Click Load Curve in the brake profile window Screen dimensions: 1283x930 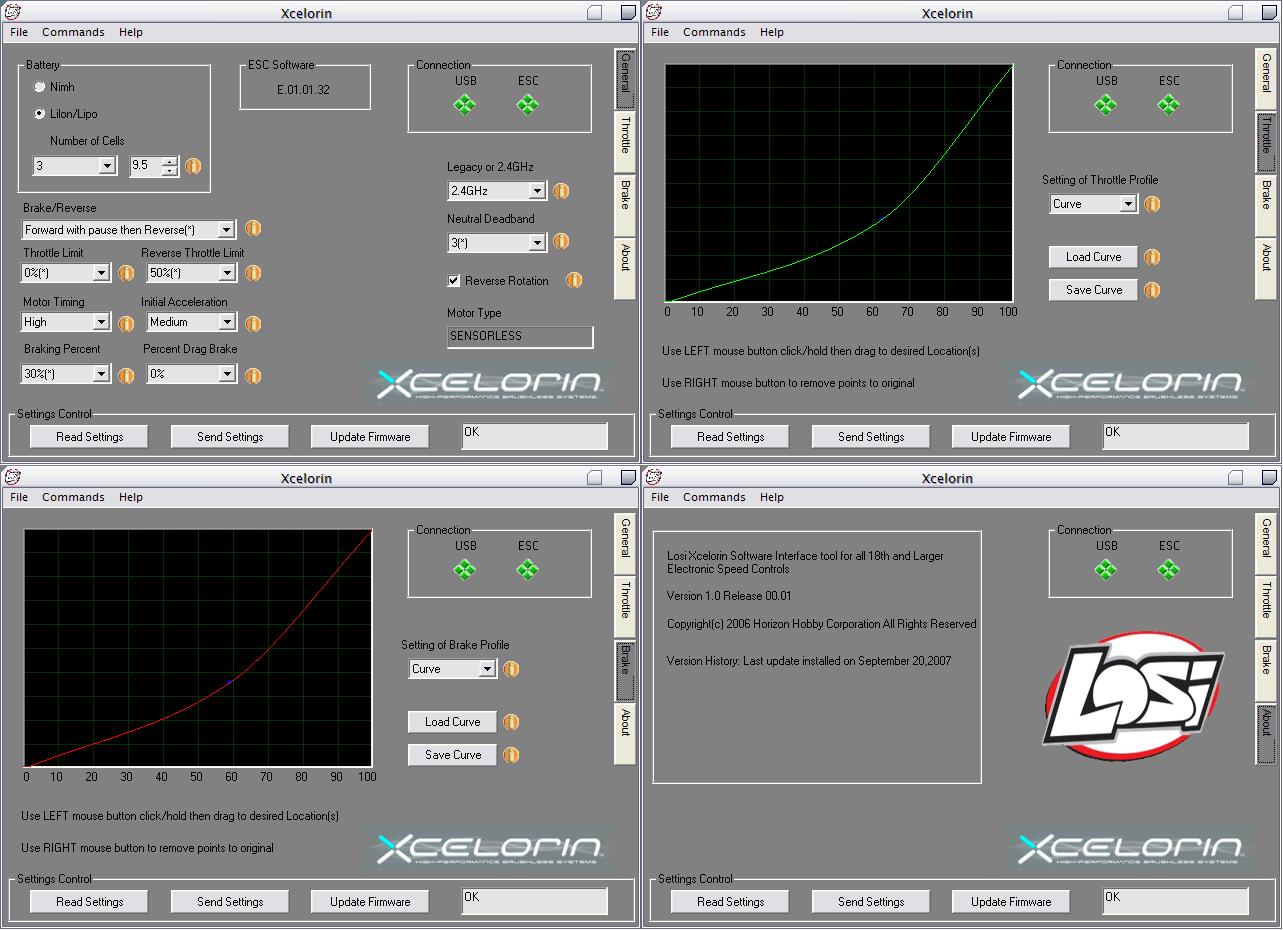coord(452,722)
